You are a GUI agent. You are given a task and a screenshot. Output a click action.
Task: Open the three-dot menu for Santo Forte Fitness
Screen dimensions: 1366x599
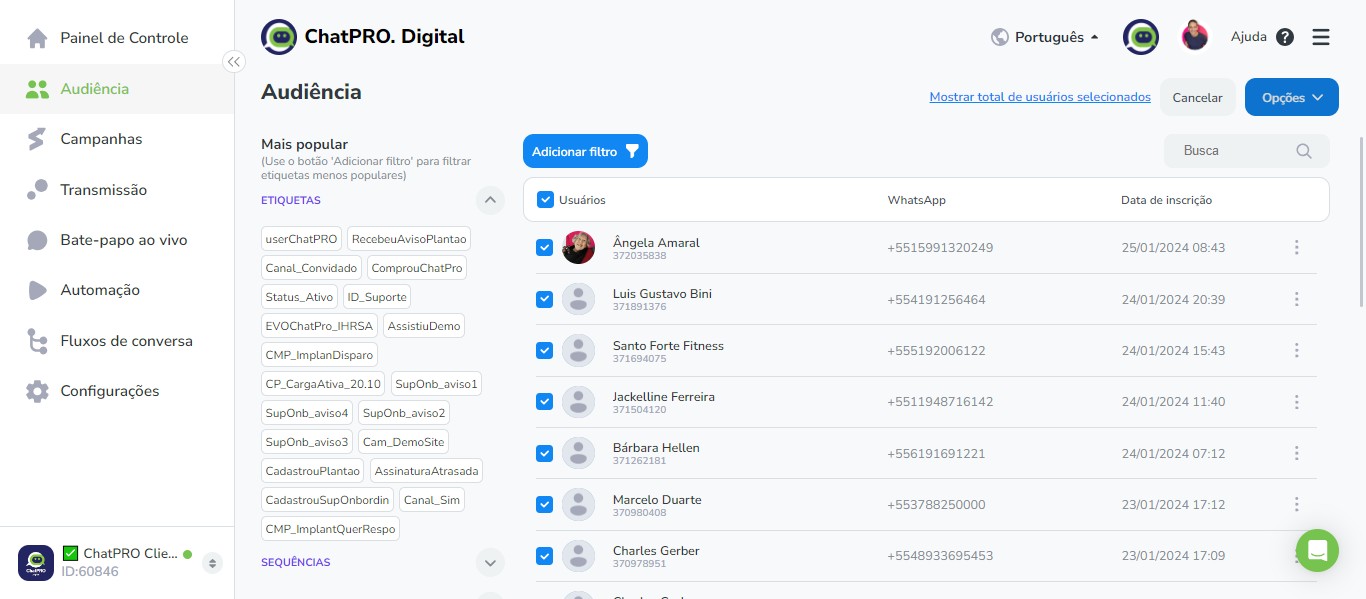(x=1296, y=350)
